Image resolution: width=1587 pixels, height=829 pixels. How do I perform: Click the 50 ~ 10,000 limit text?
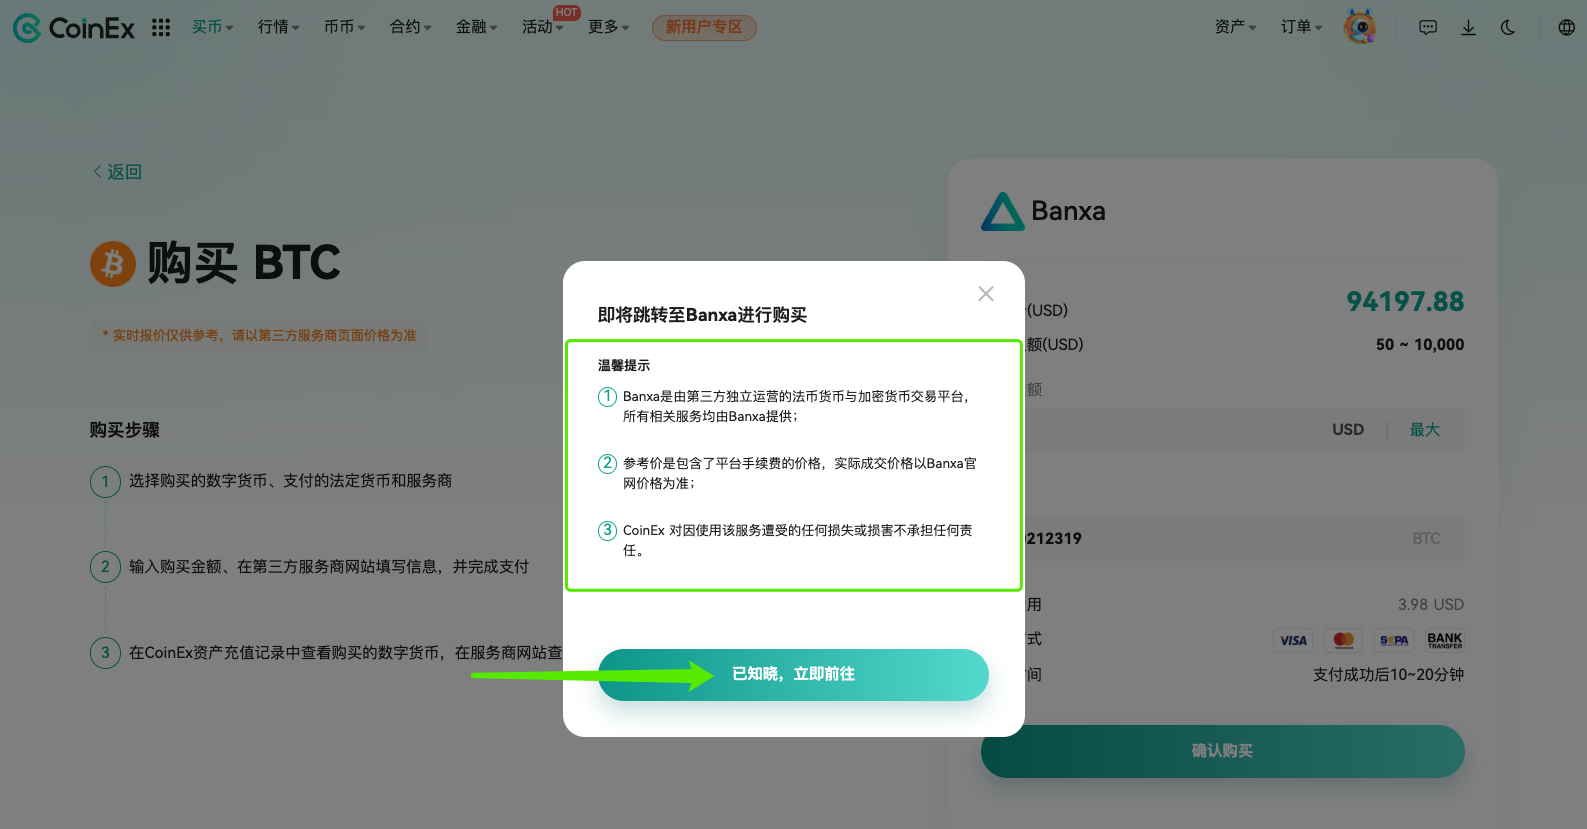pyautogui.click(x=1420, y=345)
